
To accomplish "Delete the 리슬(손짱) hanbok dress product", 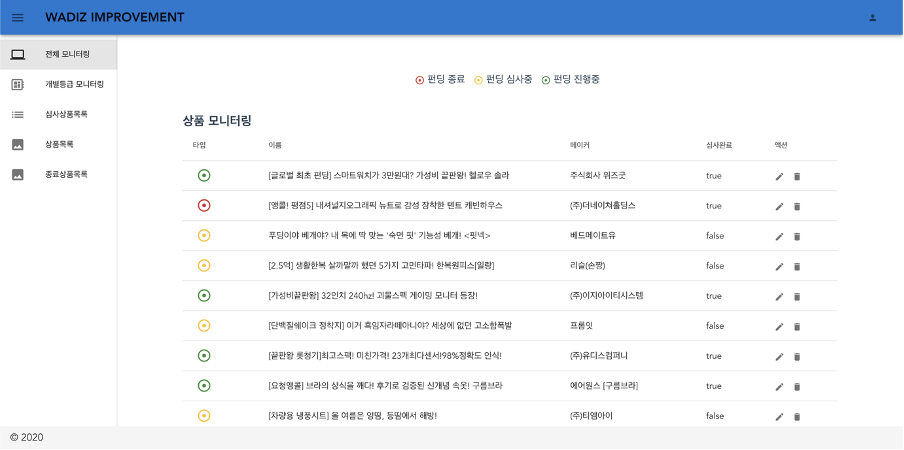I will tap(797, 266).
